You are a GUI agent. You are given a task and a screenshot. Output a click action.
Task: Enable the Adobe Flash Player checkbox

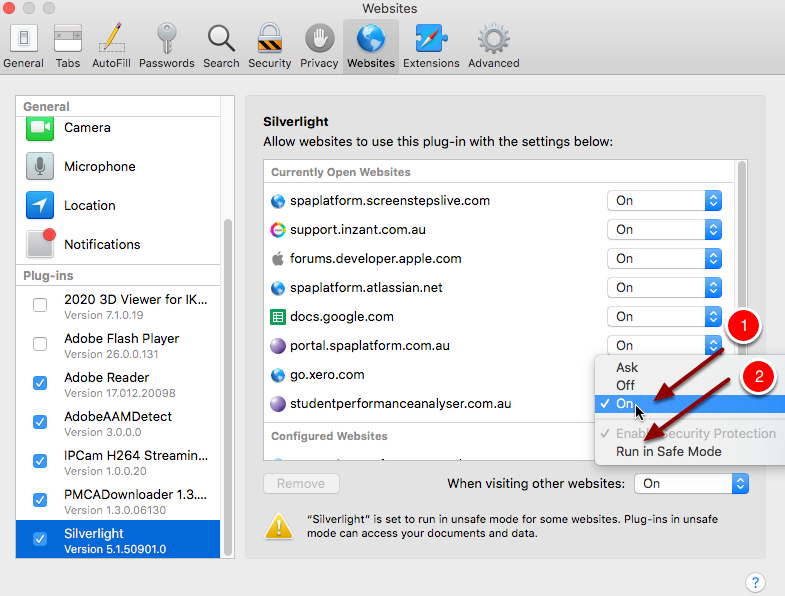40,344
